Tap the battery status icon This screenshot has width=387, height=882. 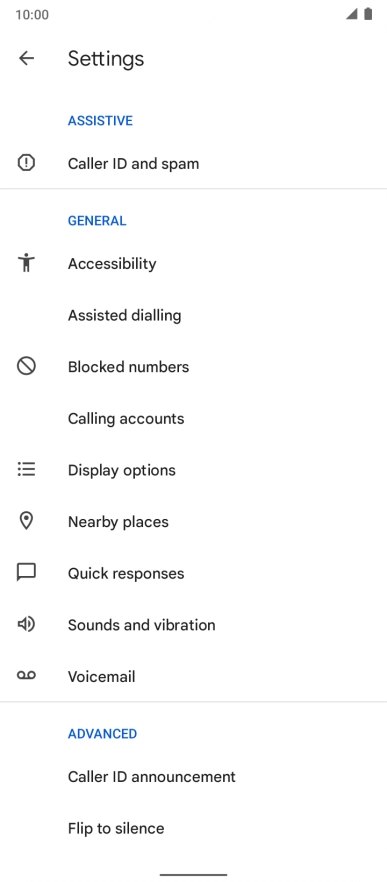pos(368,14)
